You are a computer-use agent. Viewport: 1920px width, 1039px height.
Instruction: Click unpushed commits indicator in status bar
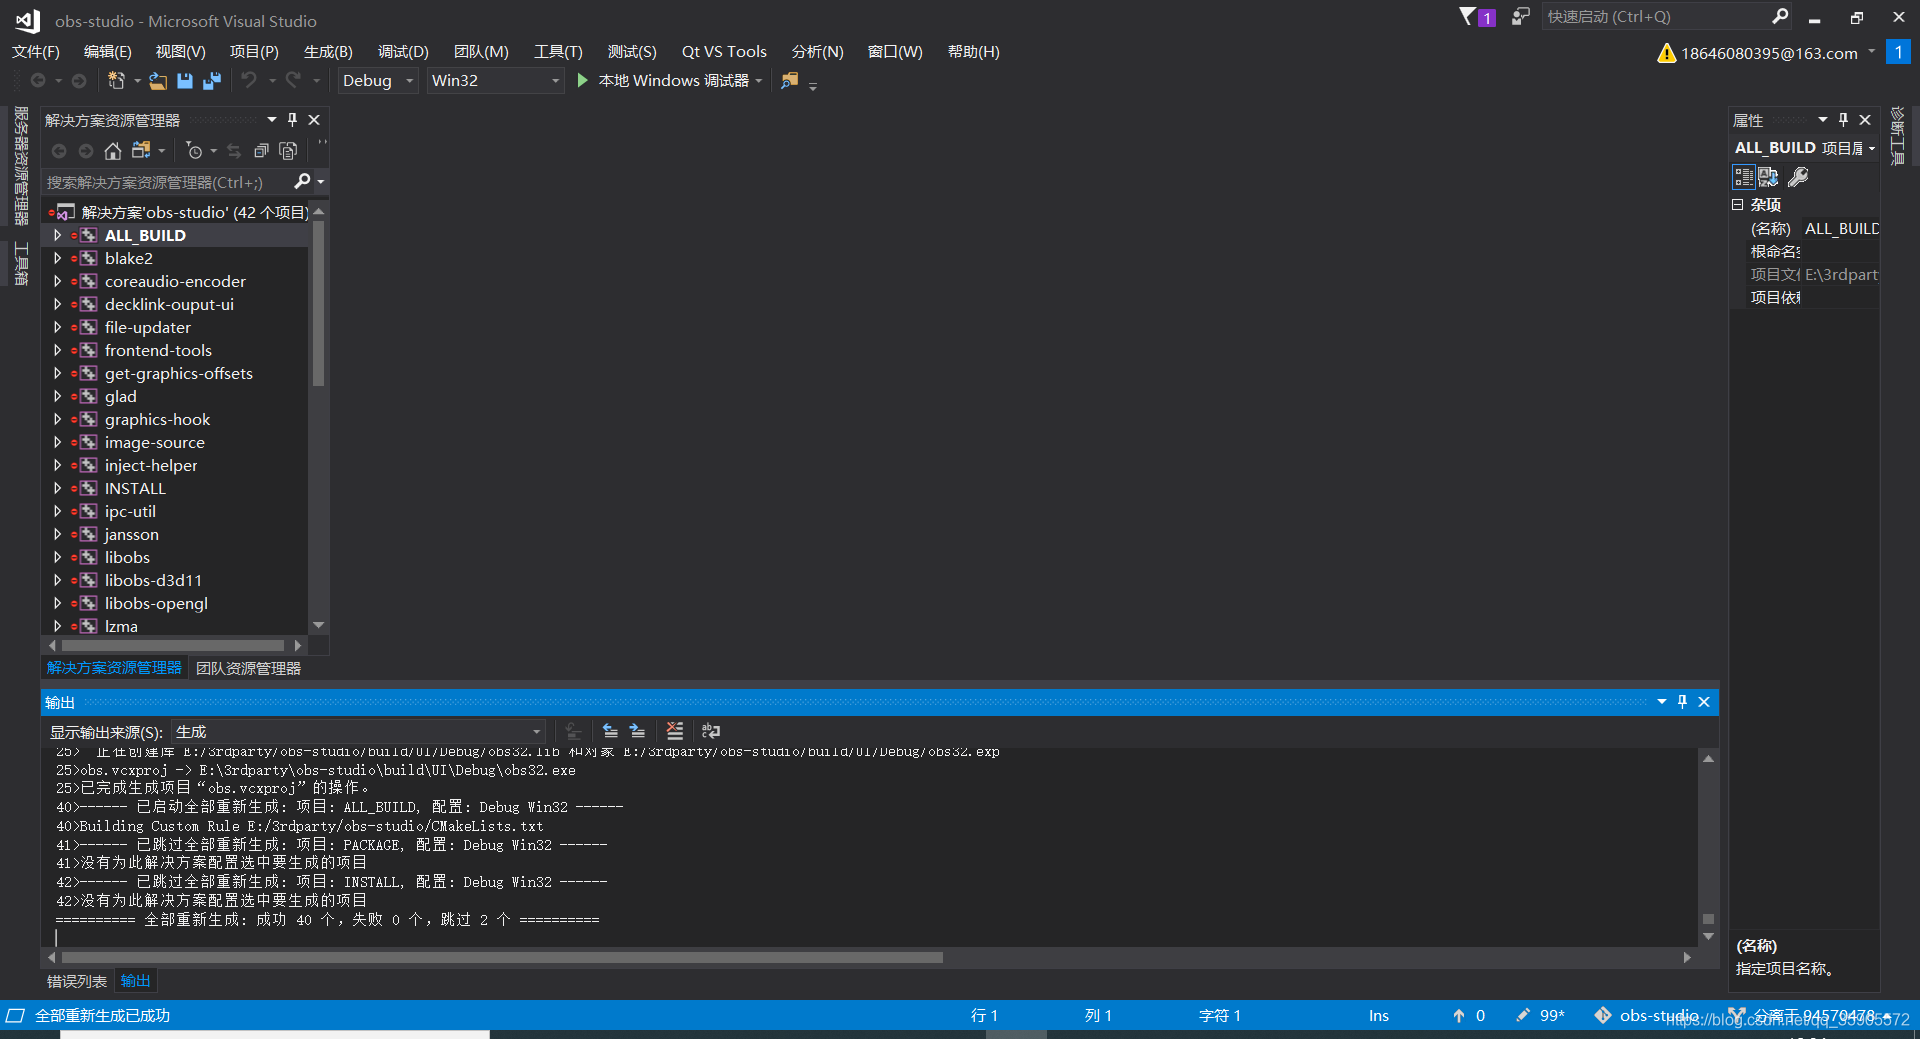pyautogui.click(x=1469, y=1015)
